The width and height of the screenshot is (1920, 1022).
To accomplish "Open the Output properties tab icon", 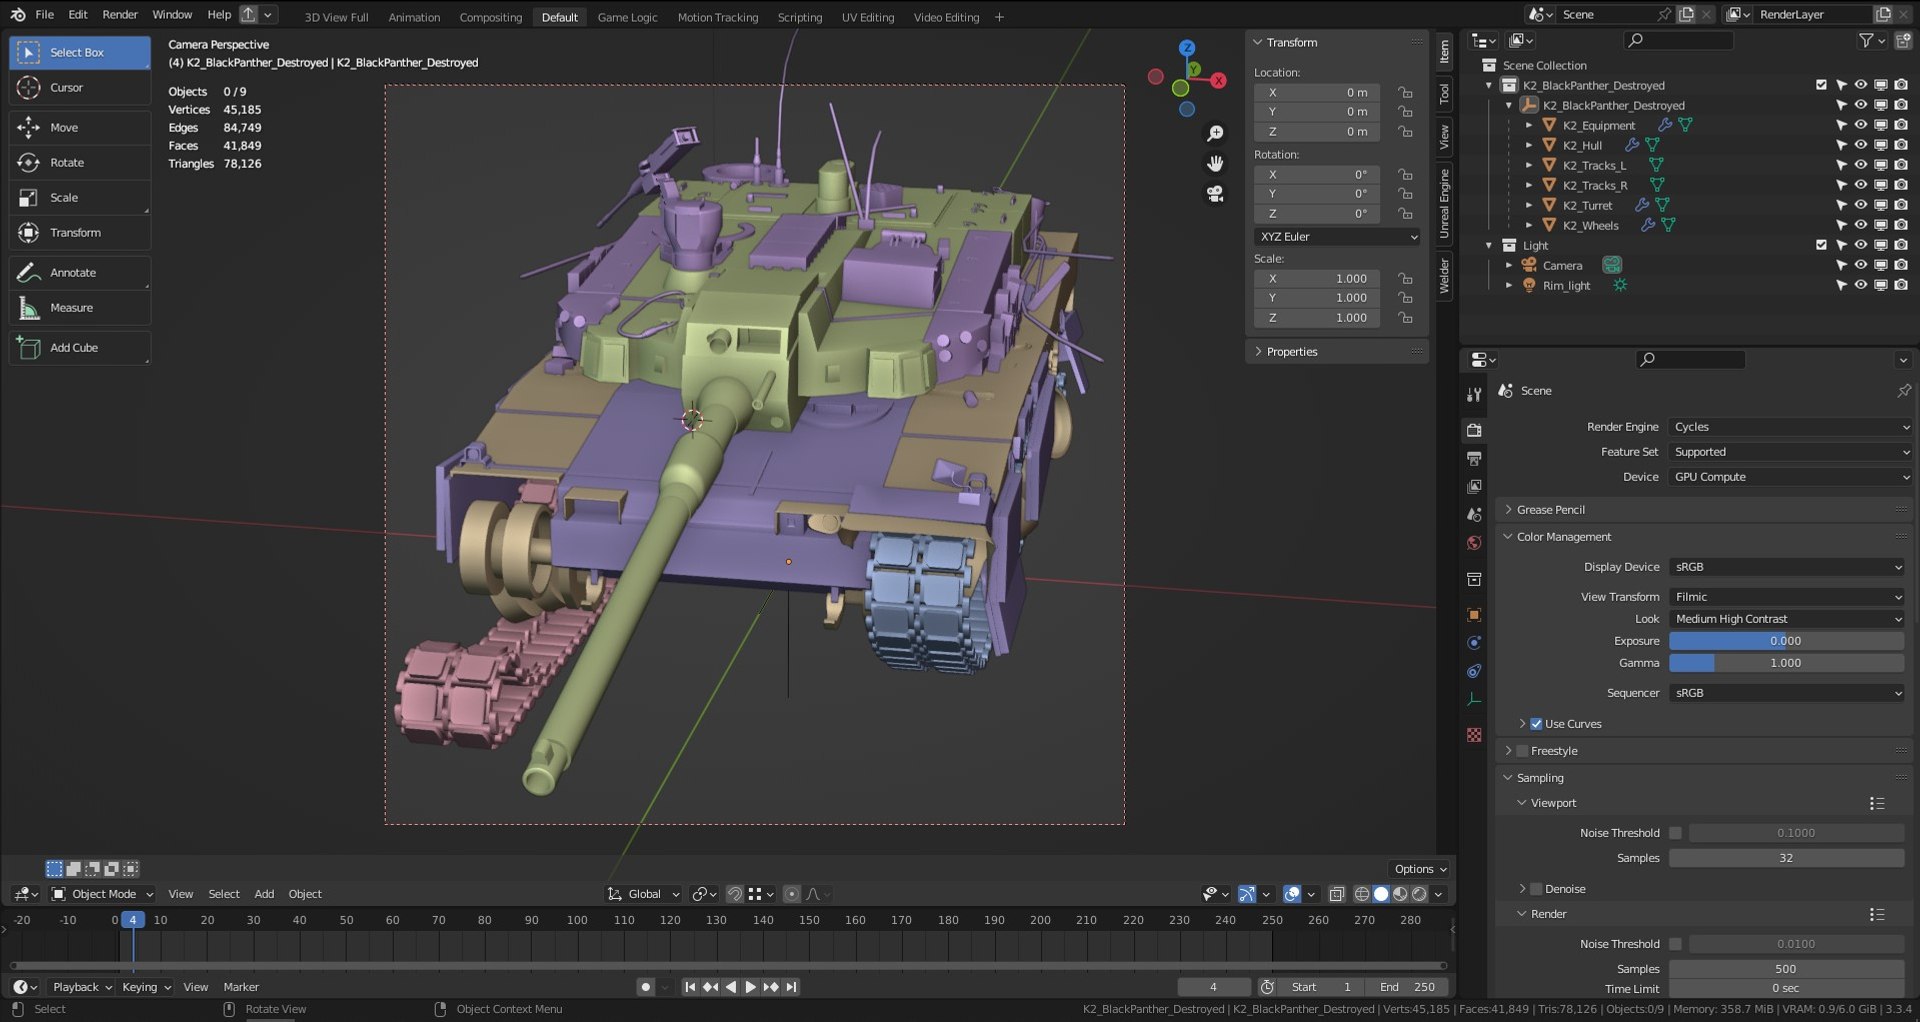I will (1474, 458).
